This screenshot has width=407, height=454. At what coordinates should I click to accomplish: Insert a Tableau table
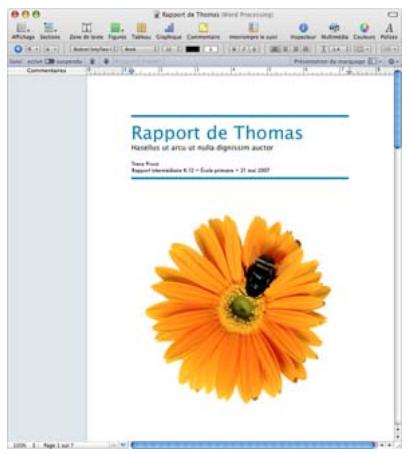coord(141,31)
